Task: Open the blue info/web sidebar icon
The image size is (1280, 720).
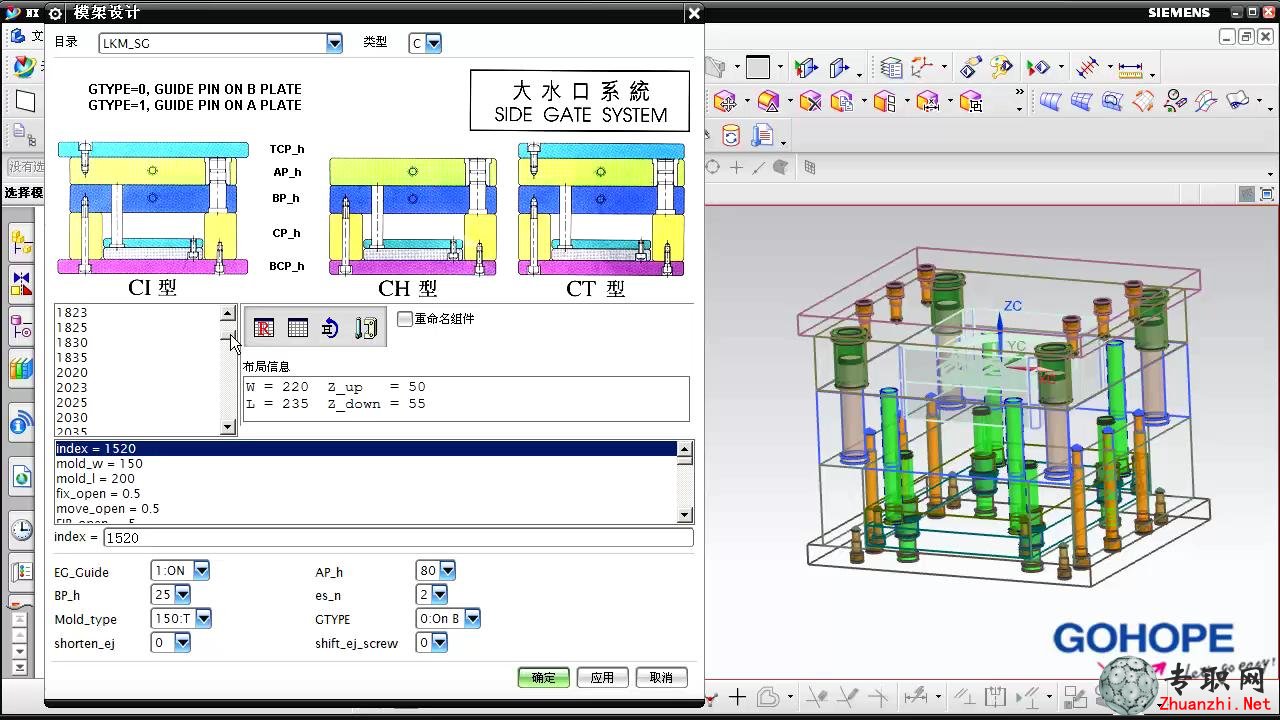Action: click(x=21, y=426)
